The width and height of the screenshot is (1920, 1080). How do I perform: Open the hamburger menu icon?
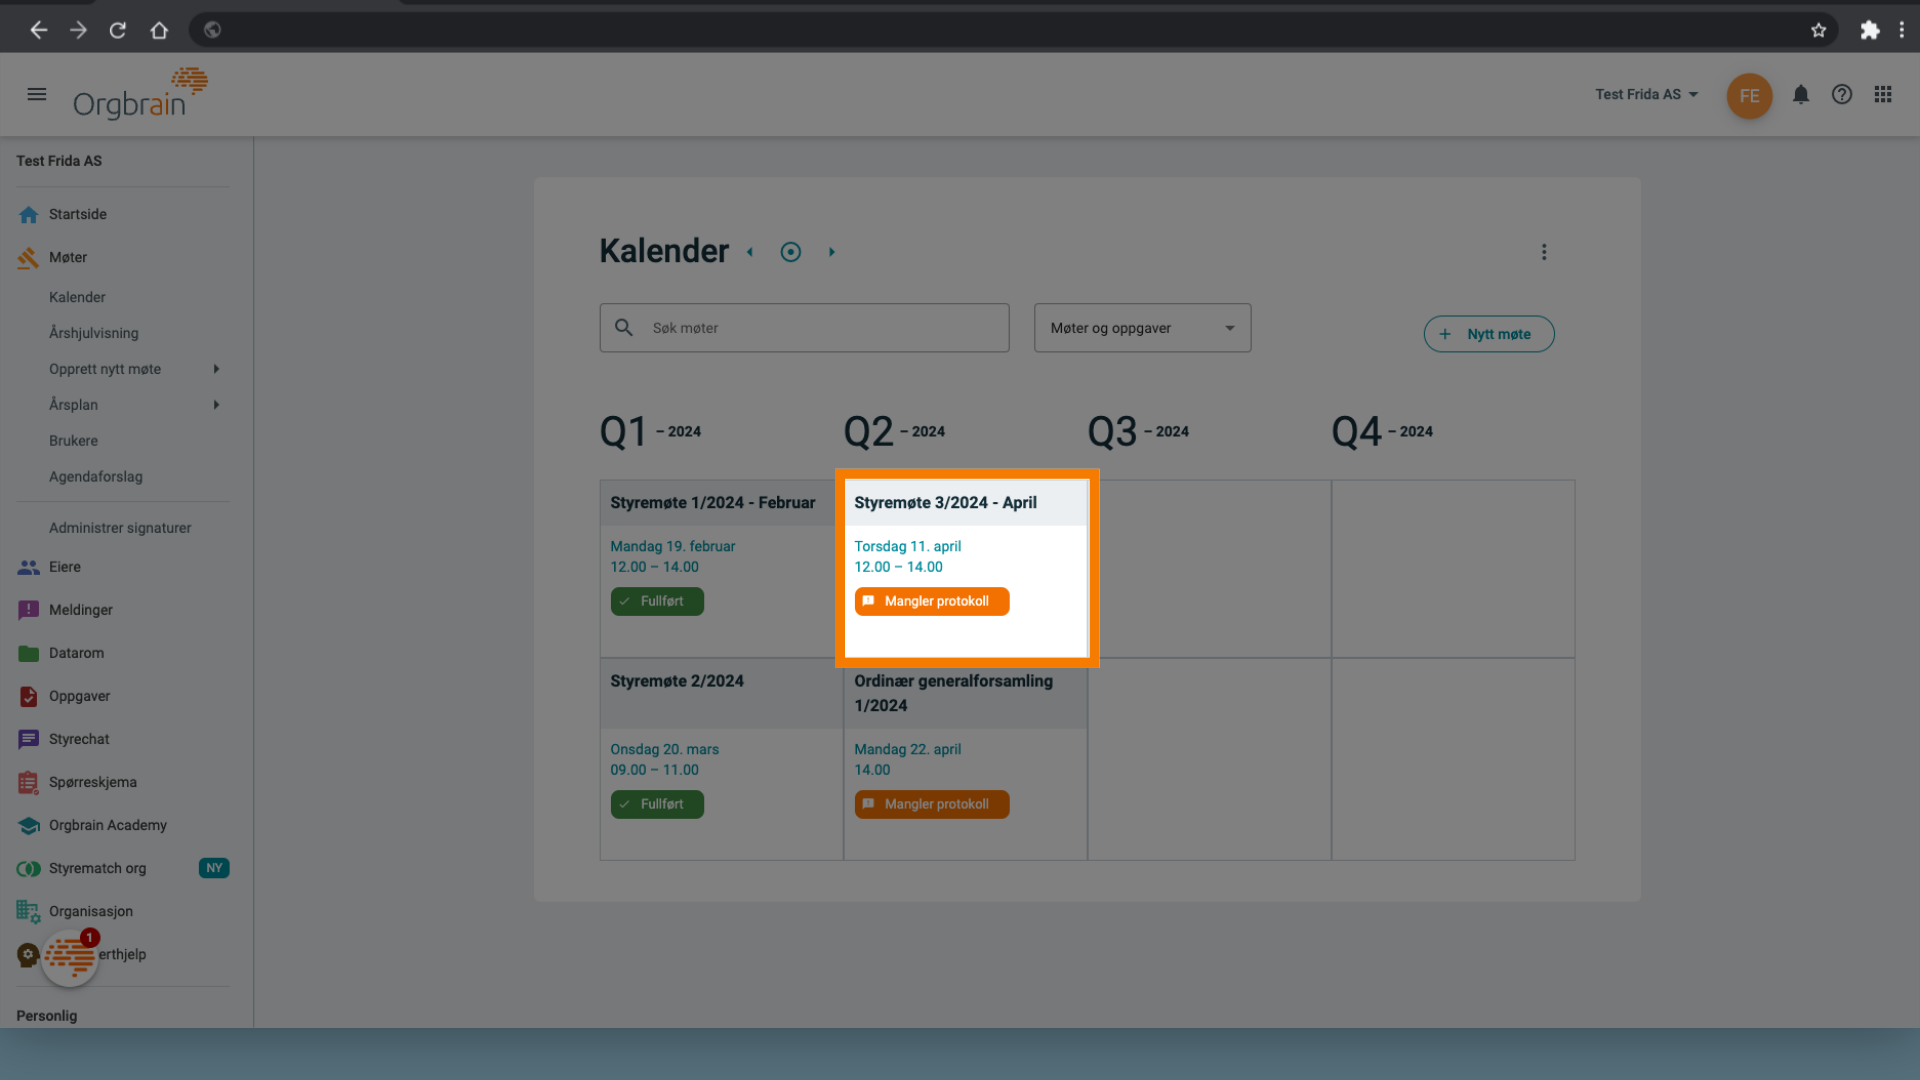37,94
